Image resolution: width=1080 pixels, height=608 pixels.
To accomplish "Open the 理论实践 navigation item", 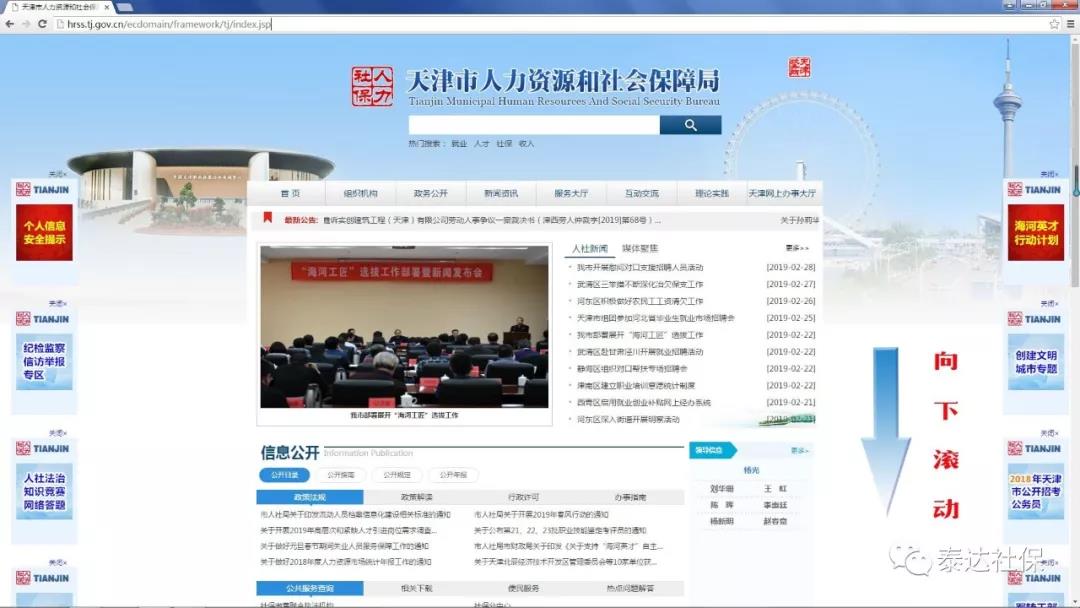I will [x=712, y=193].
